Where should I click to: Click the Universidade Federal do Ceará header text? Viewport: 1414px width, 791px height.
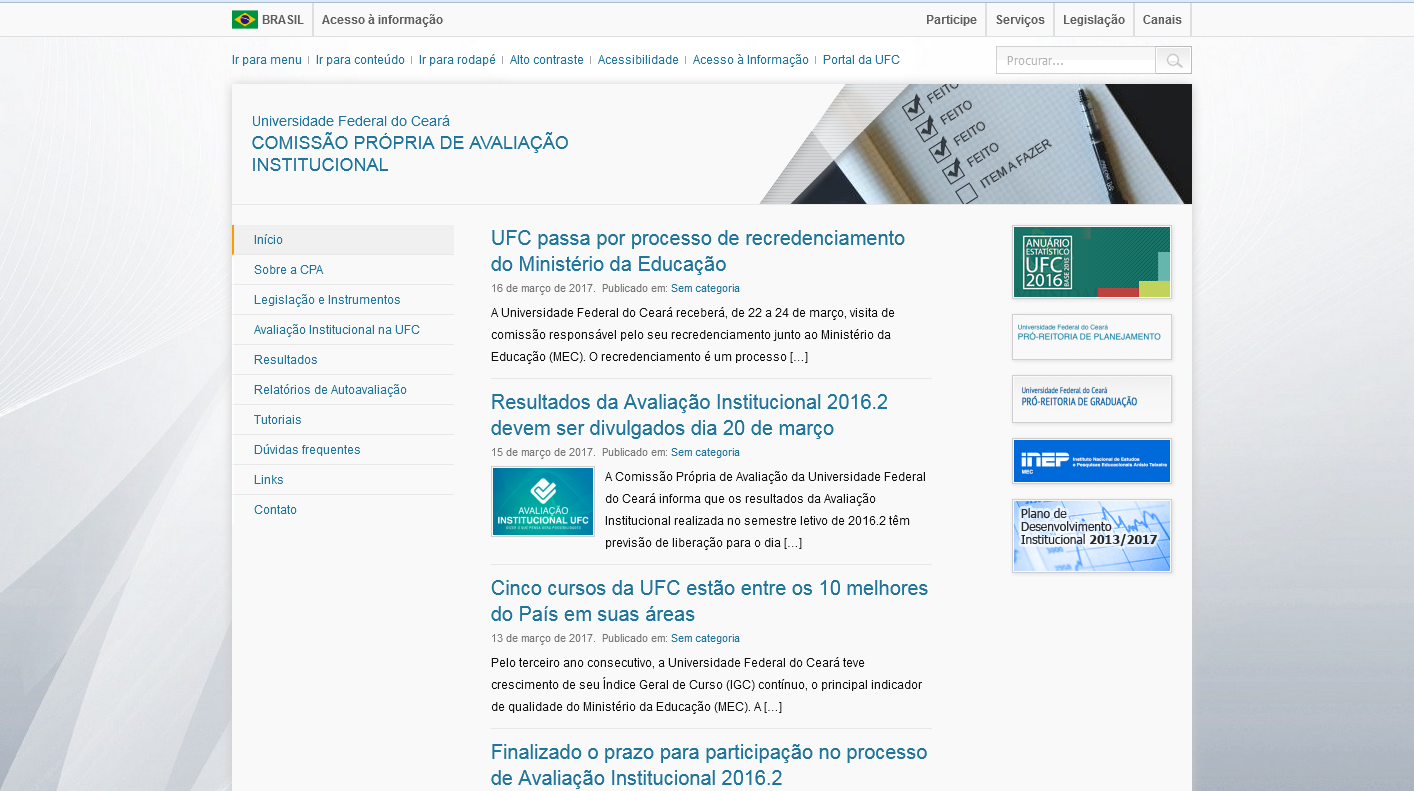(351, 121)
